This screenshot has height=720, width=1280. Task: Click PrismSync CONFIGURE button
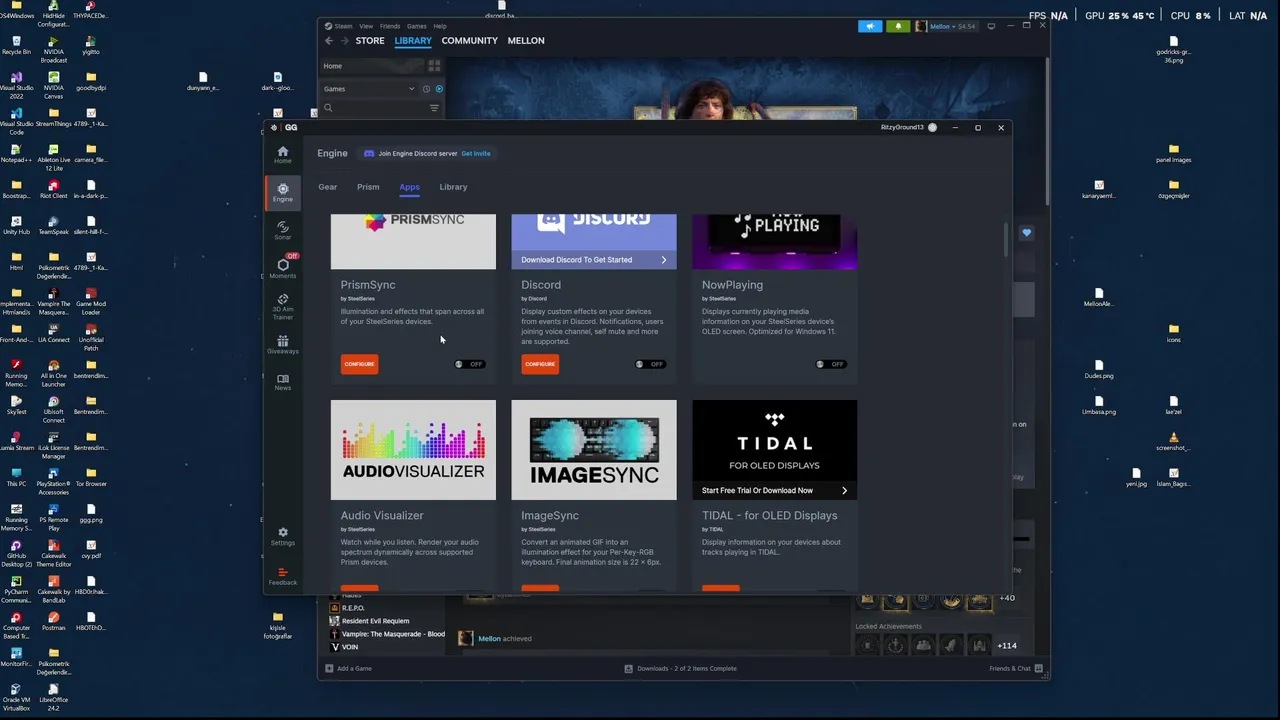coord(359,364)
